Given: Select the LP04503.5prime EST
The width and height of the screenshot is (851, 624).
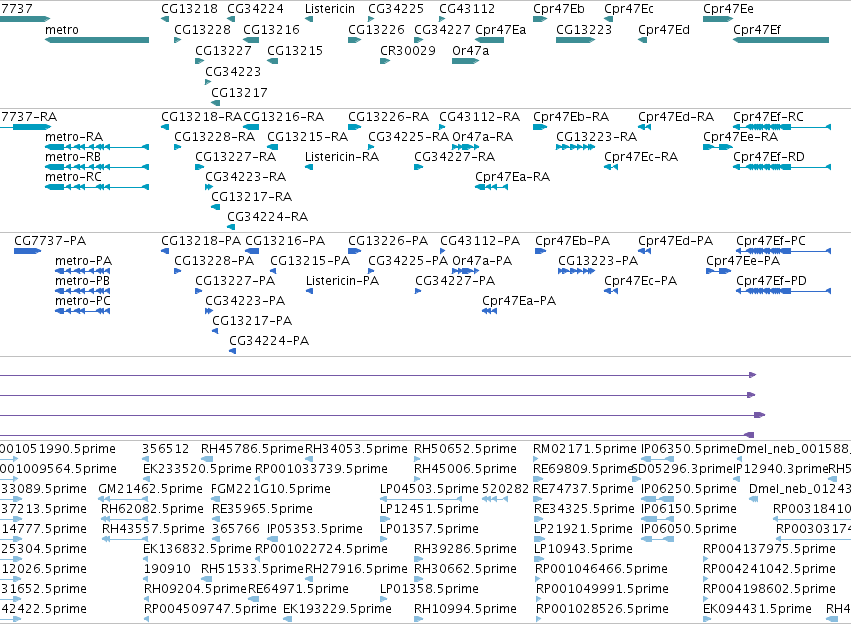Looking at the screenshot, I should tap(421, 499).
